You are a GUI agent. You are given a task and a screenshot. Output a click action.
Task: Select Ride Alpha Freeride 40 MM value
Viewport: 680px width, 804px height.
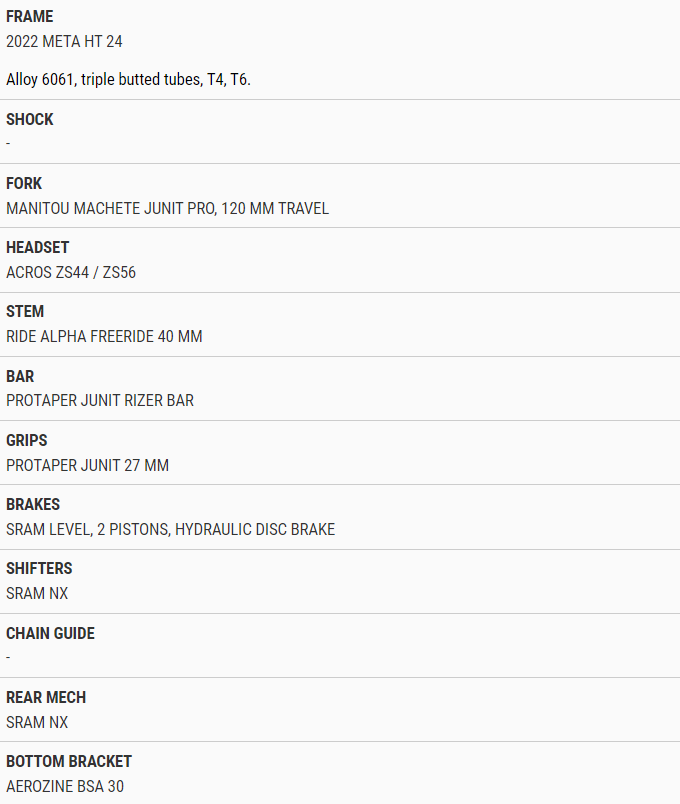104,336
